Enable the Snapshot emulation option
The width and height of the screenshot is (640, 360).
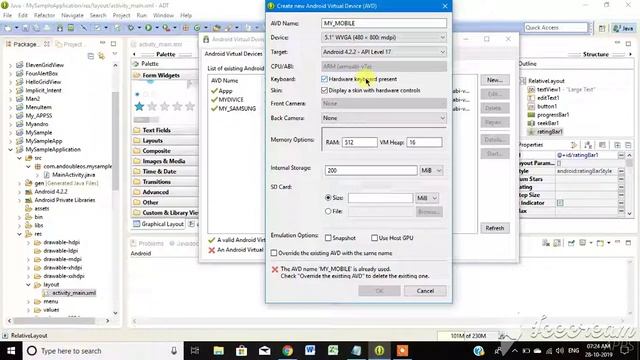tap(328, 238)
